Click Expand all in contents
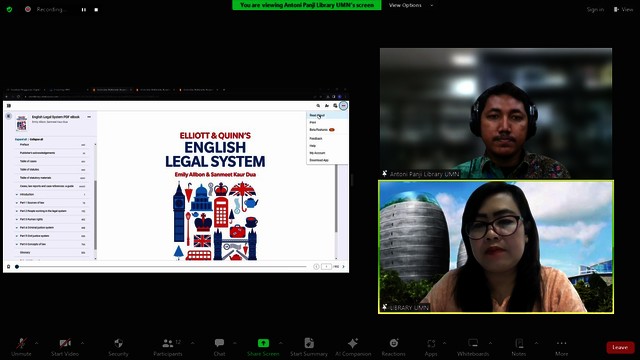This screenshot has height=360, width=640. coord(21,139)
